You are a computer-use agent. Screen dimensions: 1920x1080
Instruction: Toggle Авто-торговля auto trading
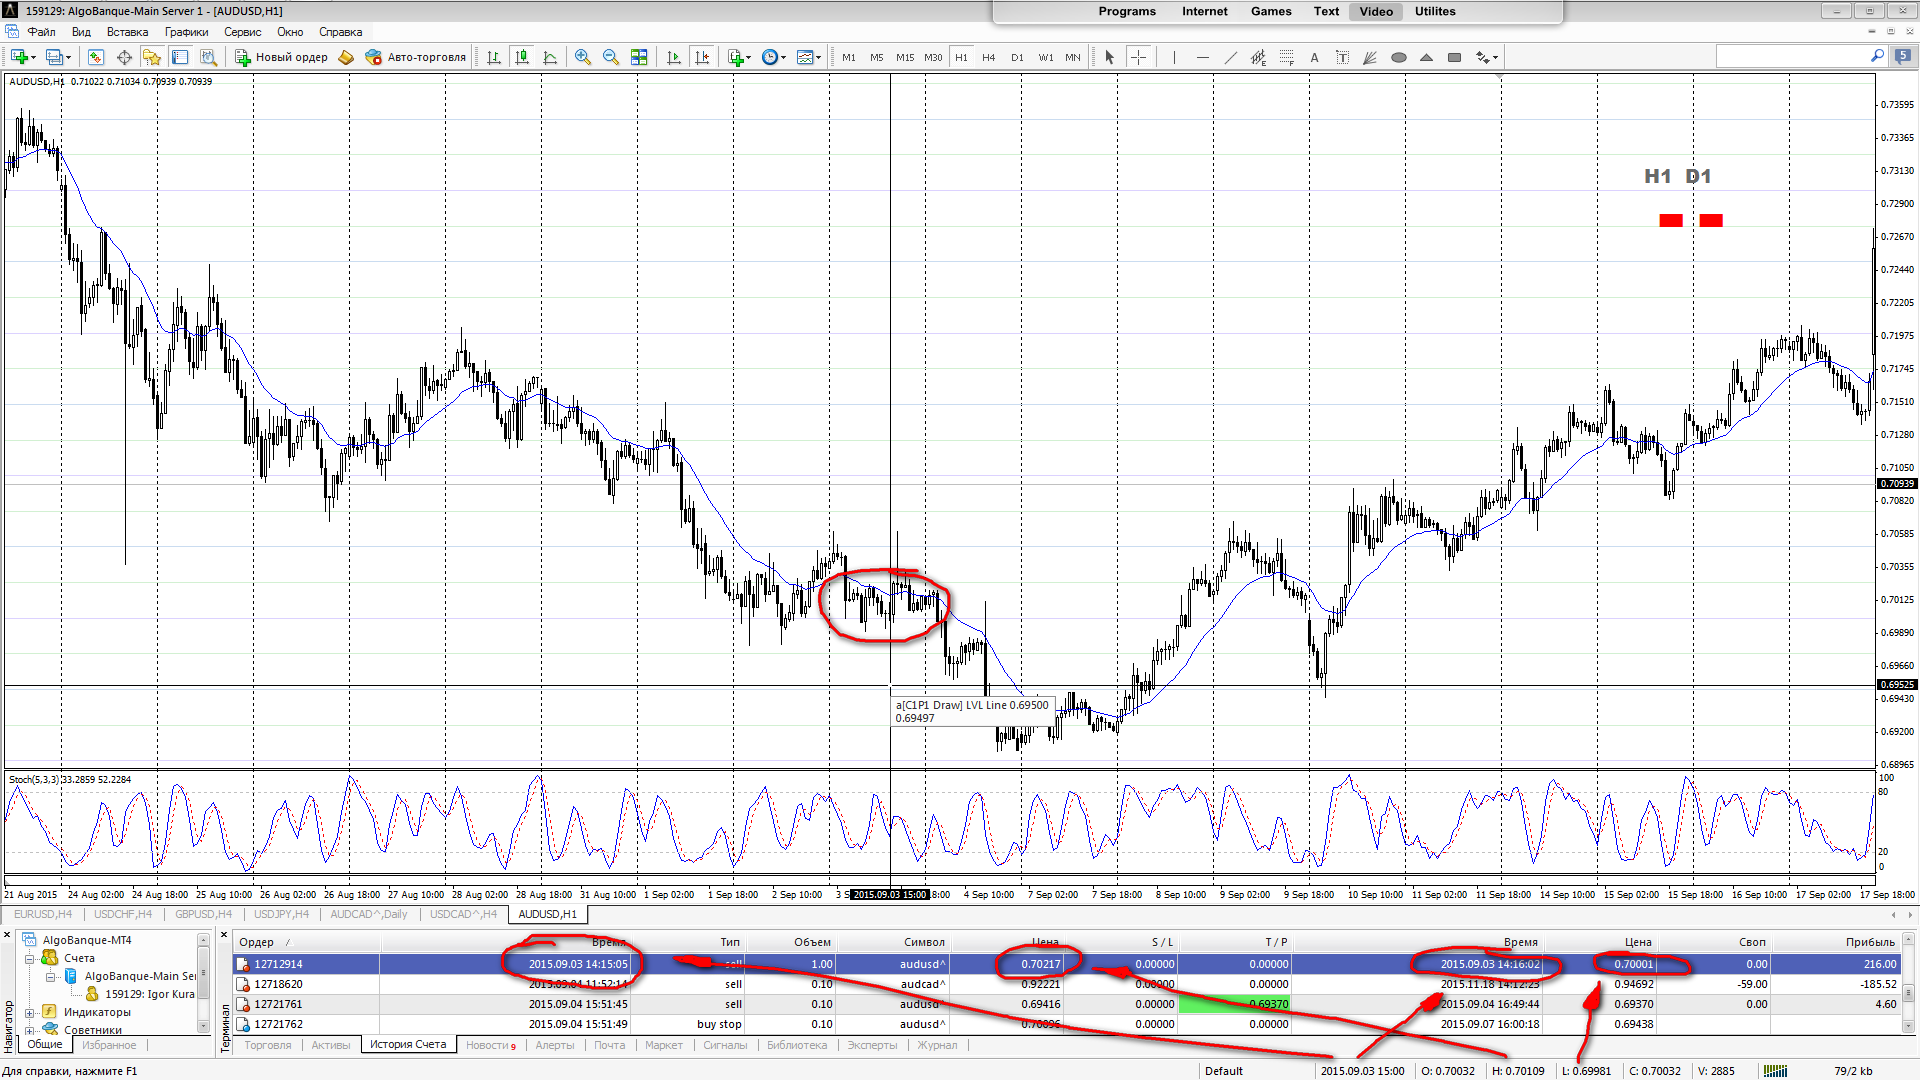pyautogui.click(x=416, y=57)
